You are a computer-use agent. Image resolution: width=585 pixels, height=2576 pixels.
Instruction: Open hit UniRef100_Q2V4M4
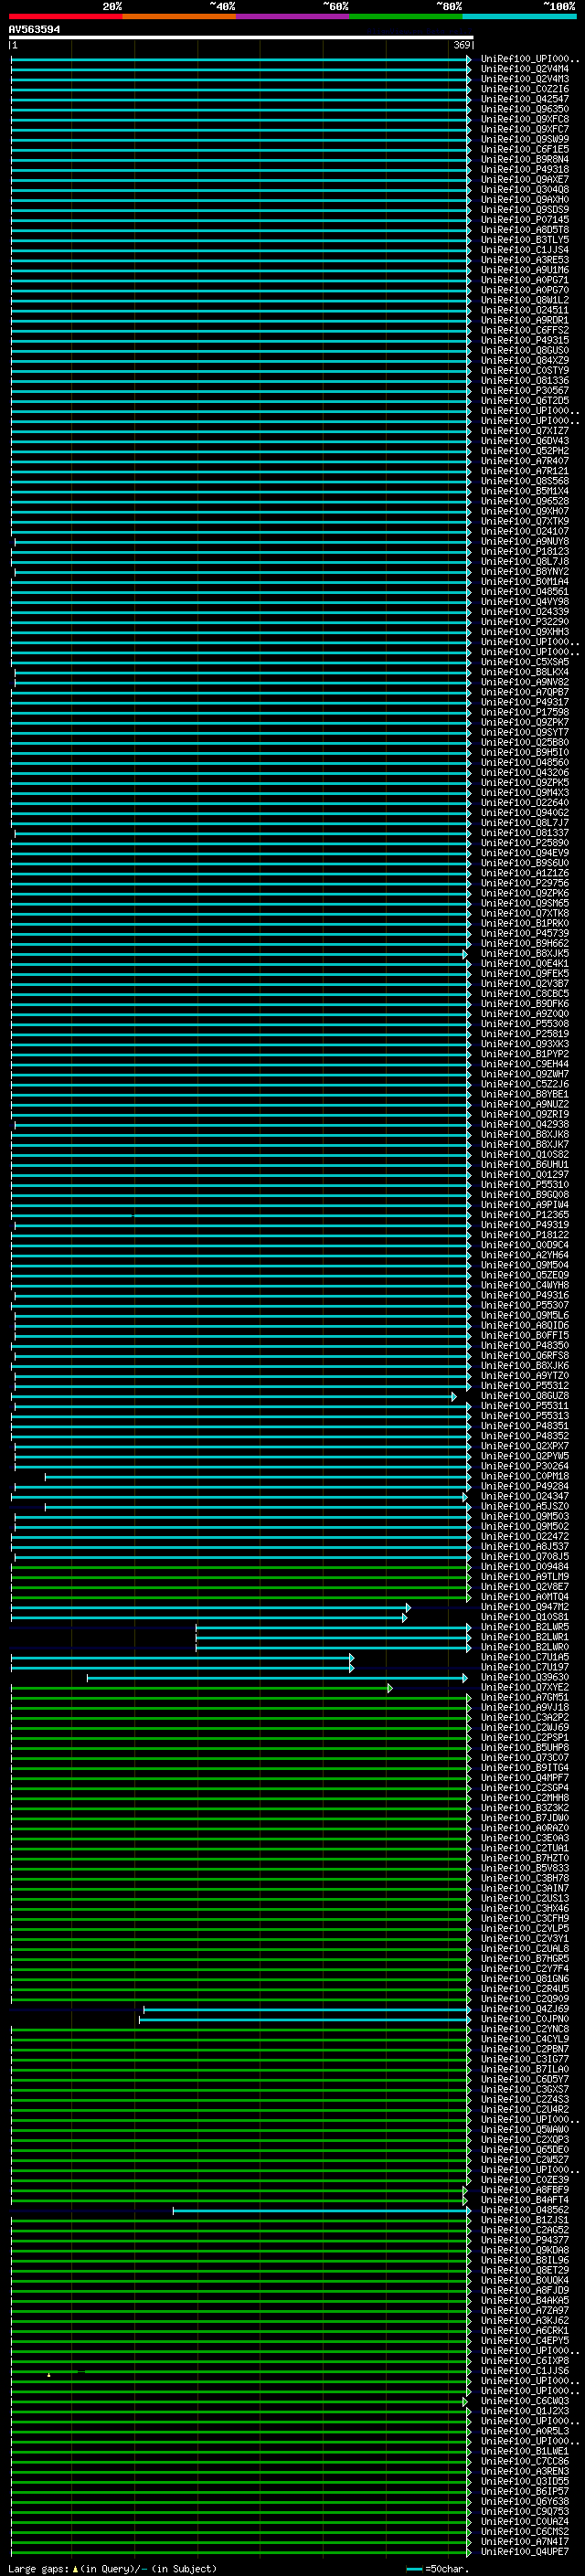coord(525,69)
